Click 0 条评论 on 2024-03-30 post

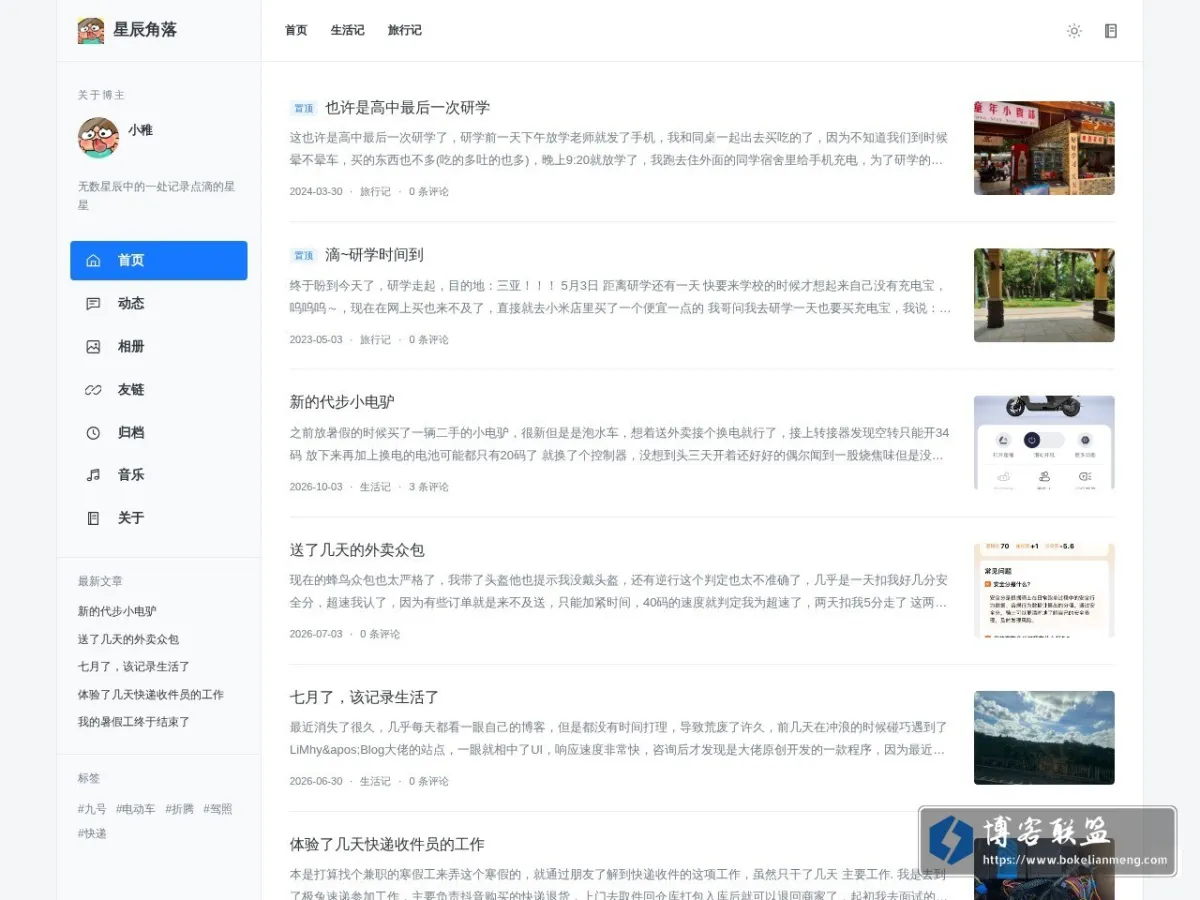point(429,192)
